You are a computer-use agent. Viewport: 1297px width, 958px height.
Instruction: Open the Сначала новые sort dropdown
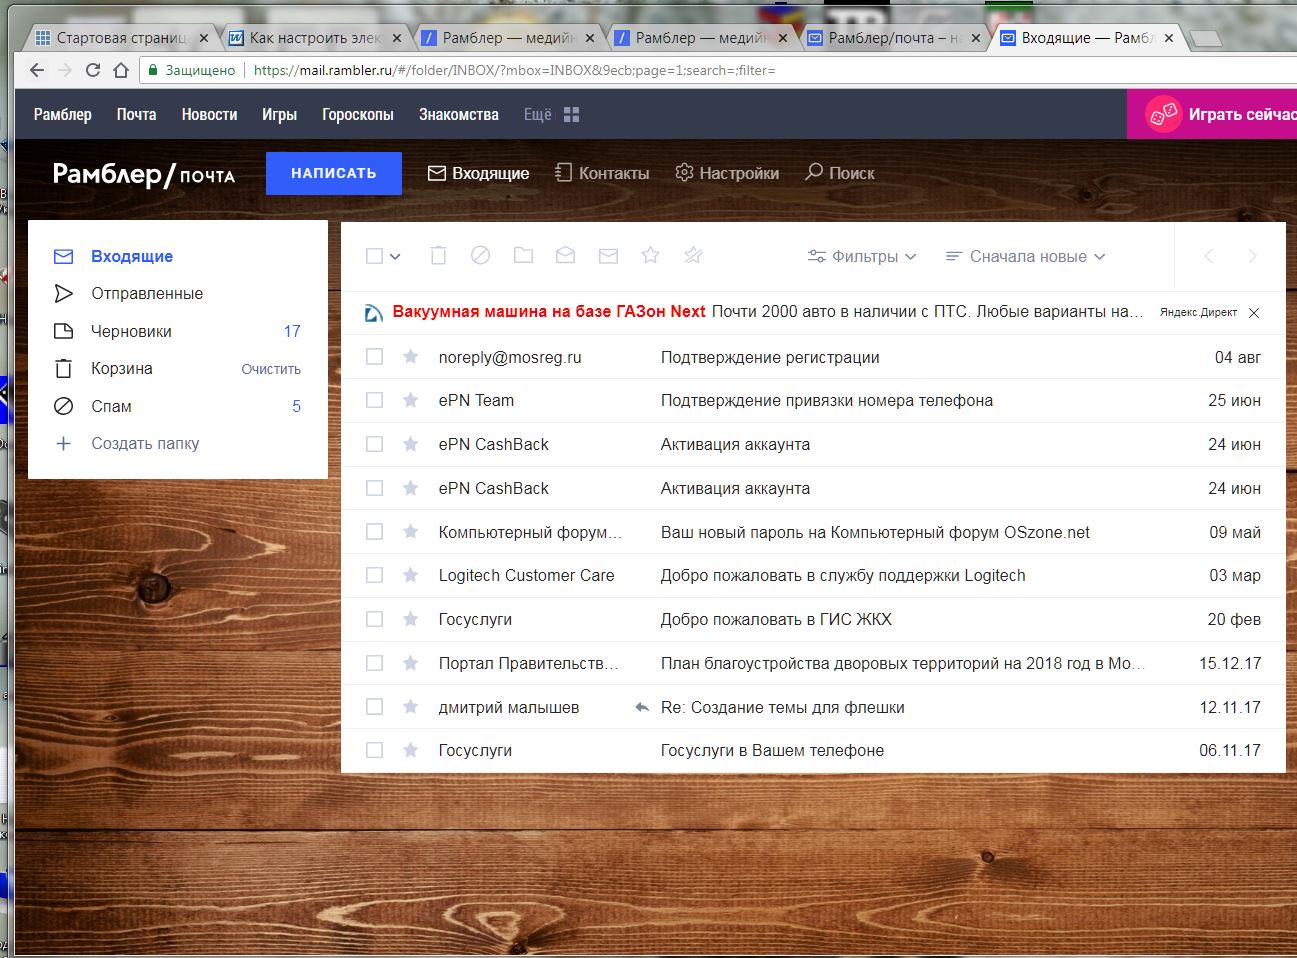coord(1025,256)
